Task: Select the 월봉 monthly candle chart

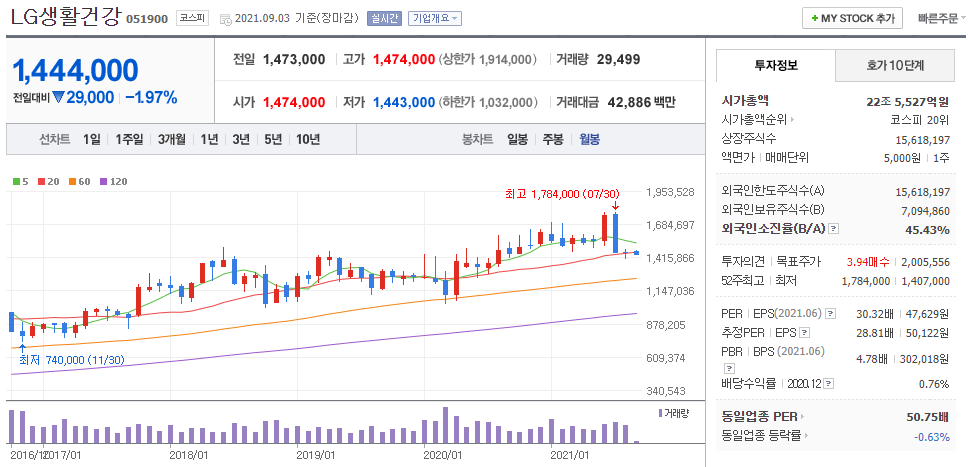Action: [589, 139]
